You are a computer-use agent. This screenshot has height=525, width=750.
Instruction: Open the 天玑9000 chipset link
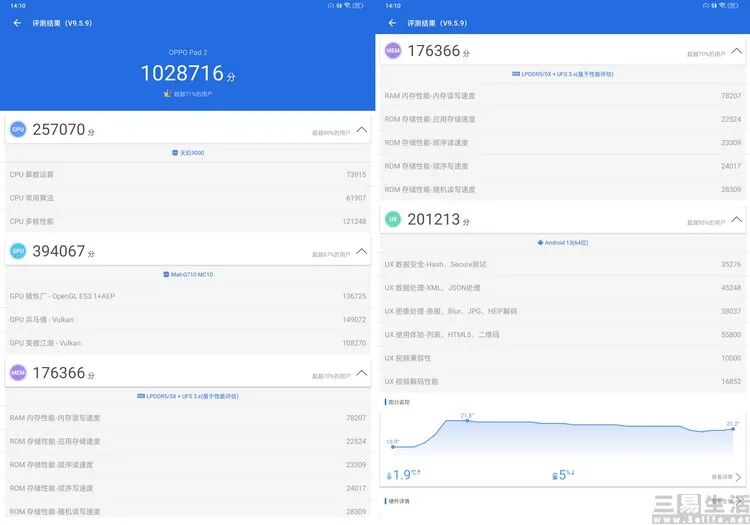coord(188,153)
